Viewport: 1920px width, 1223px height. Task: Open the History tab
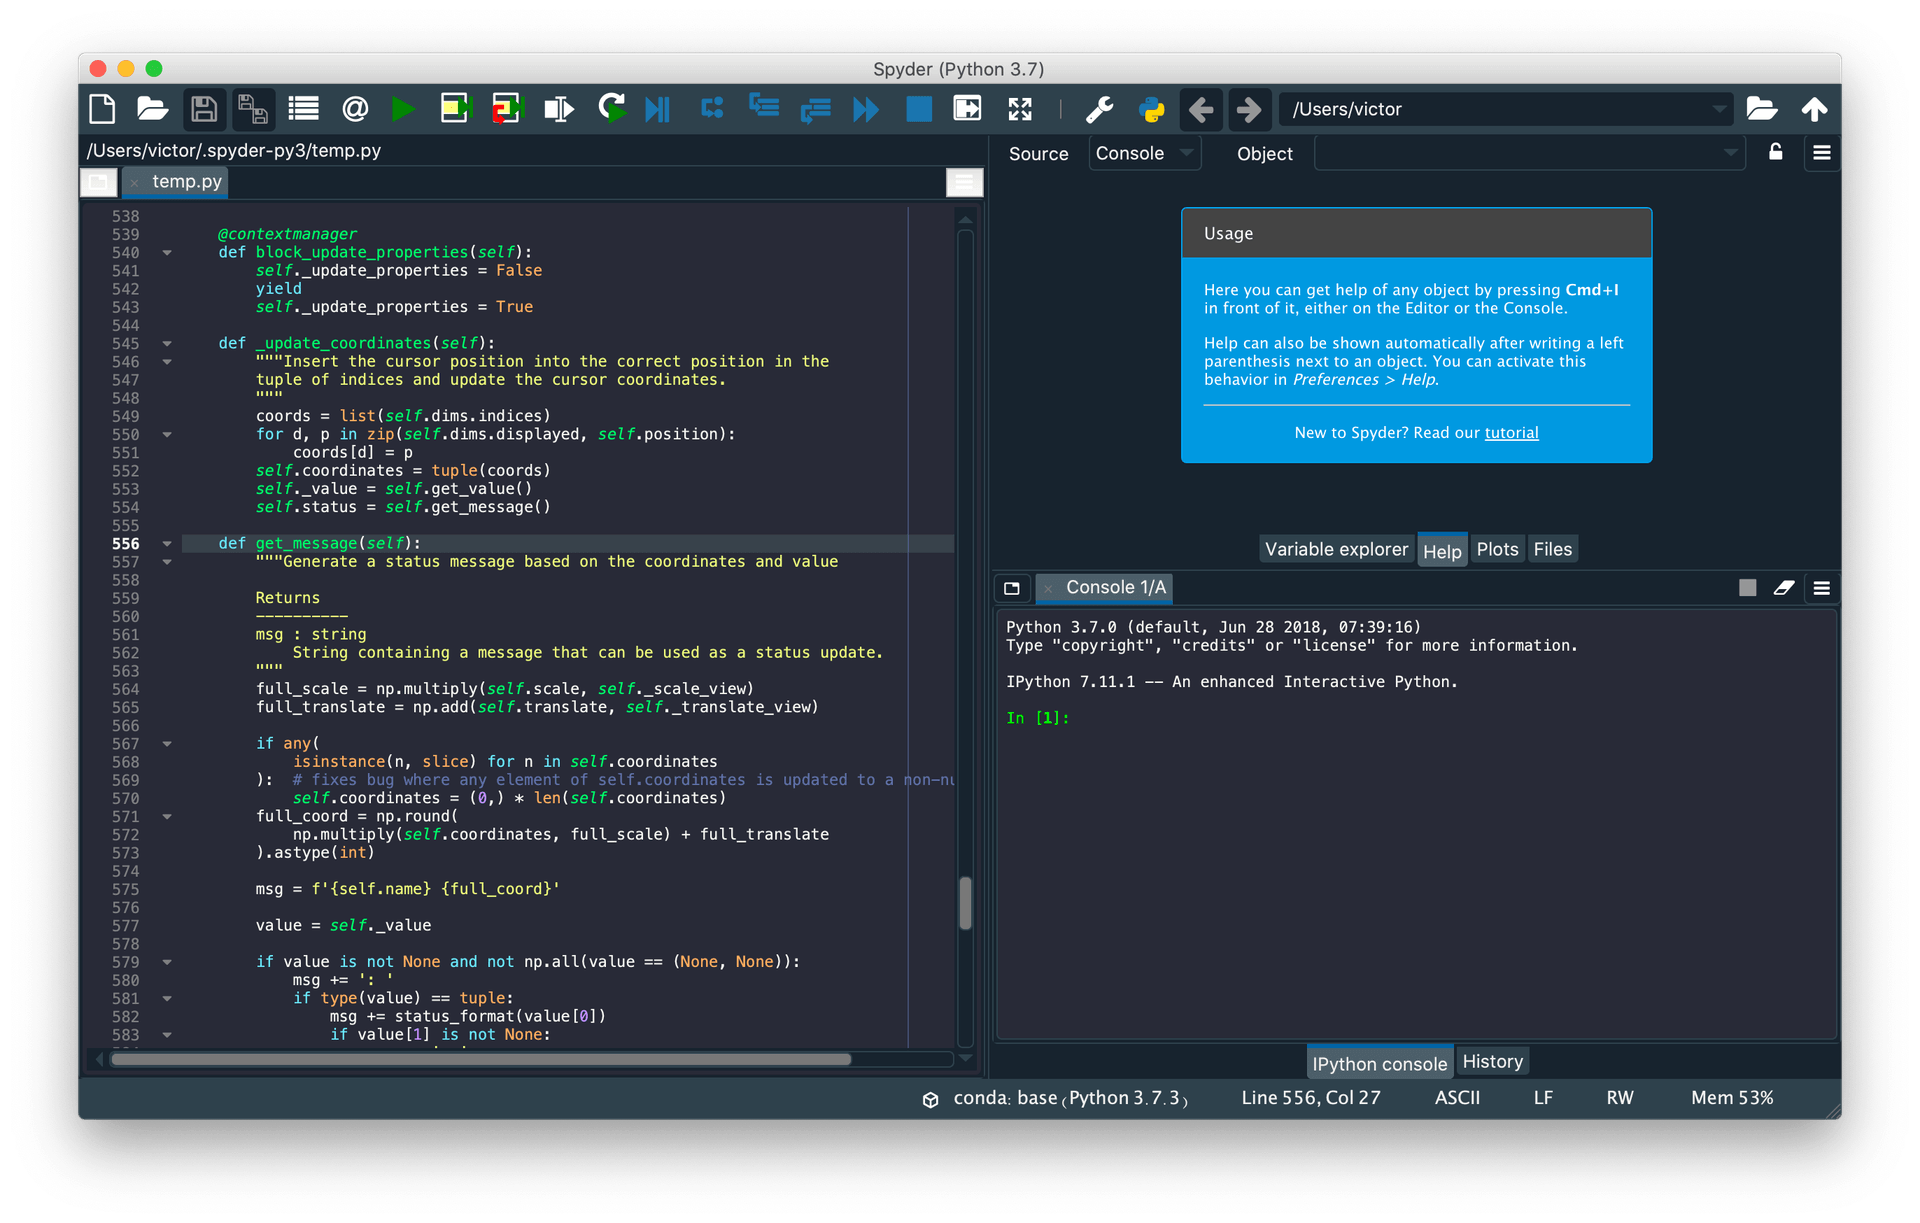tap(1492, 1061)
